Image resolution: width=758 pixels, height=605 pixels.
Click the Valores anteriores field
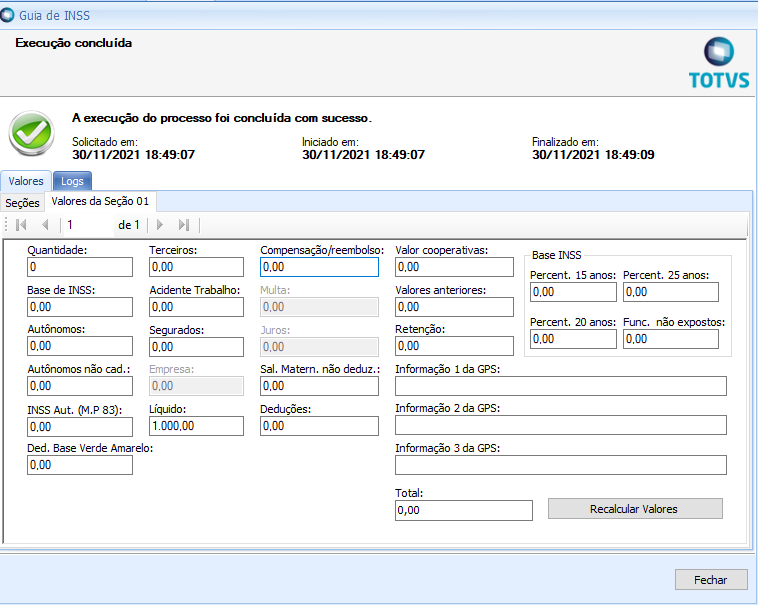(454, 307)
